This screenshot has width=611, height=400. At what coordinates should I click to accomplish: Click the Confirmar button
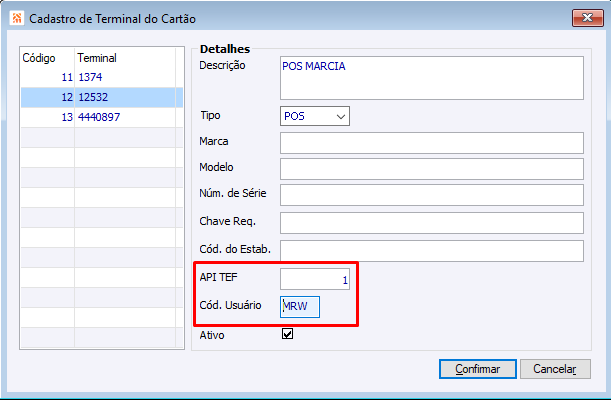point(477,369)
